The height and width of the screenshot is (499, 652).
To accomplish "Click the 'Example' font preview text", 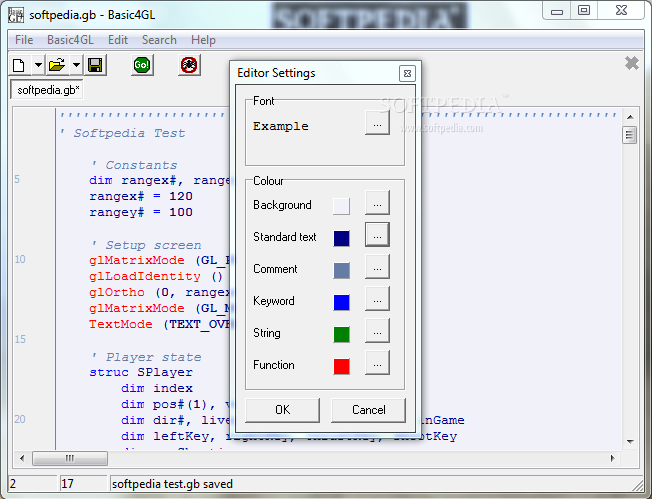I will click(x=281, y=126).
